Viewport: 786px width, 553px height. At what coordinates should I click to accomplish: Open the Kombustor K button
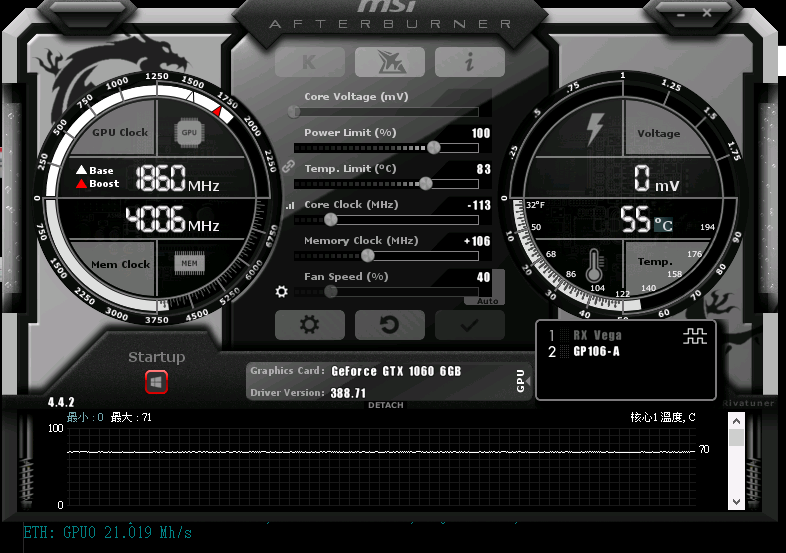tap(310, 62)
